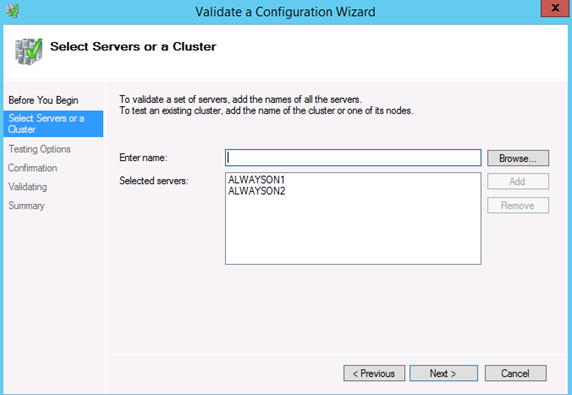Click the servers checkmark header icon
The width and height of the screenshot is (572, 395).
(28, 51)
